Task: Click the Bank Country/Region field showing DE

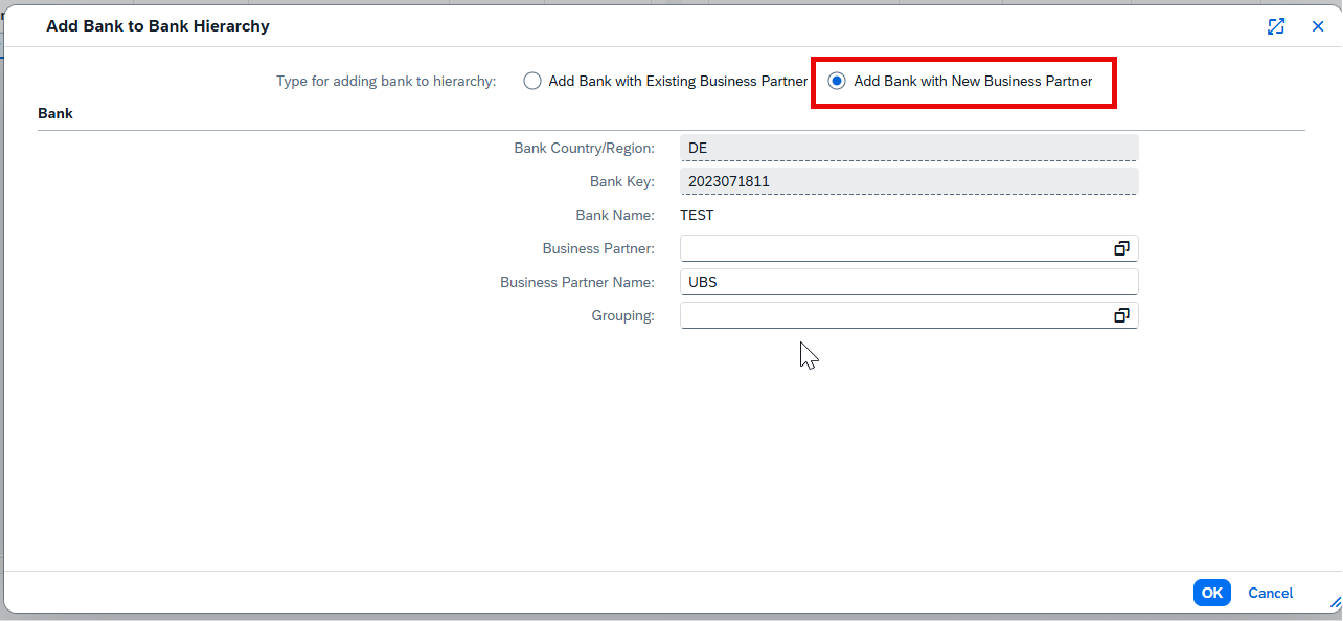Action: point(909,148)
